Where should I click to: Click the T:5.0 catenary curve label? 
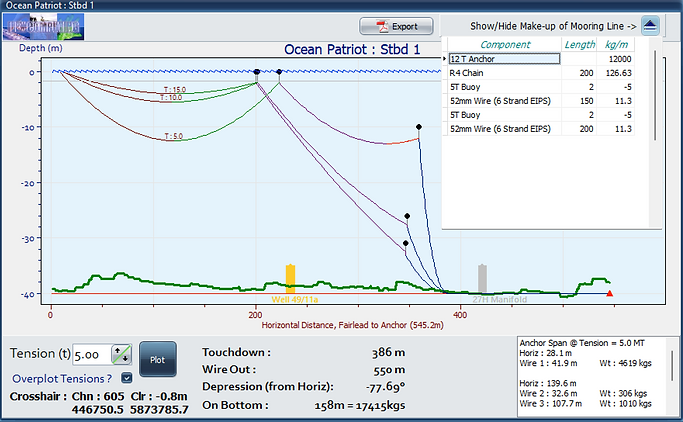click(173, 136)
